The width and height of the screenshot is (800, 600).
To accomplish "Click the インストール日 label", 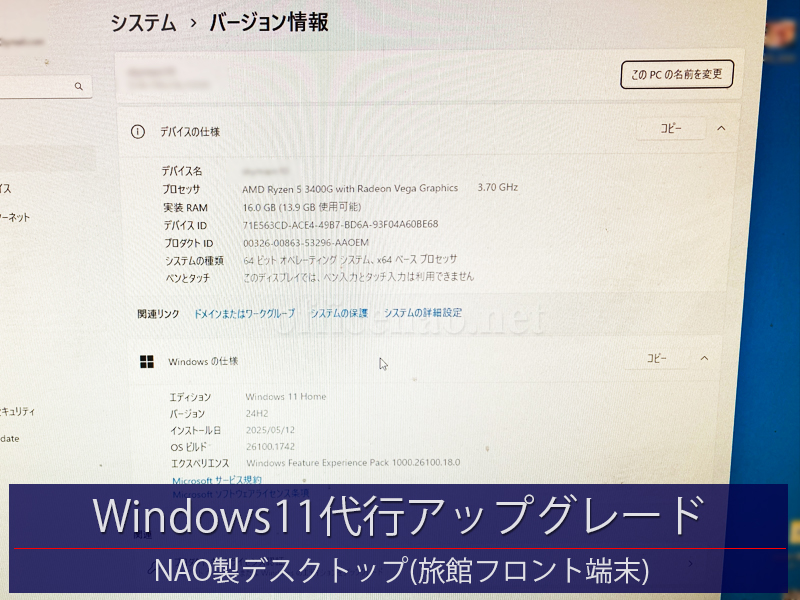I will (x=195, y=431).
